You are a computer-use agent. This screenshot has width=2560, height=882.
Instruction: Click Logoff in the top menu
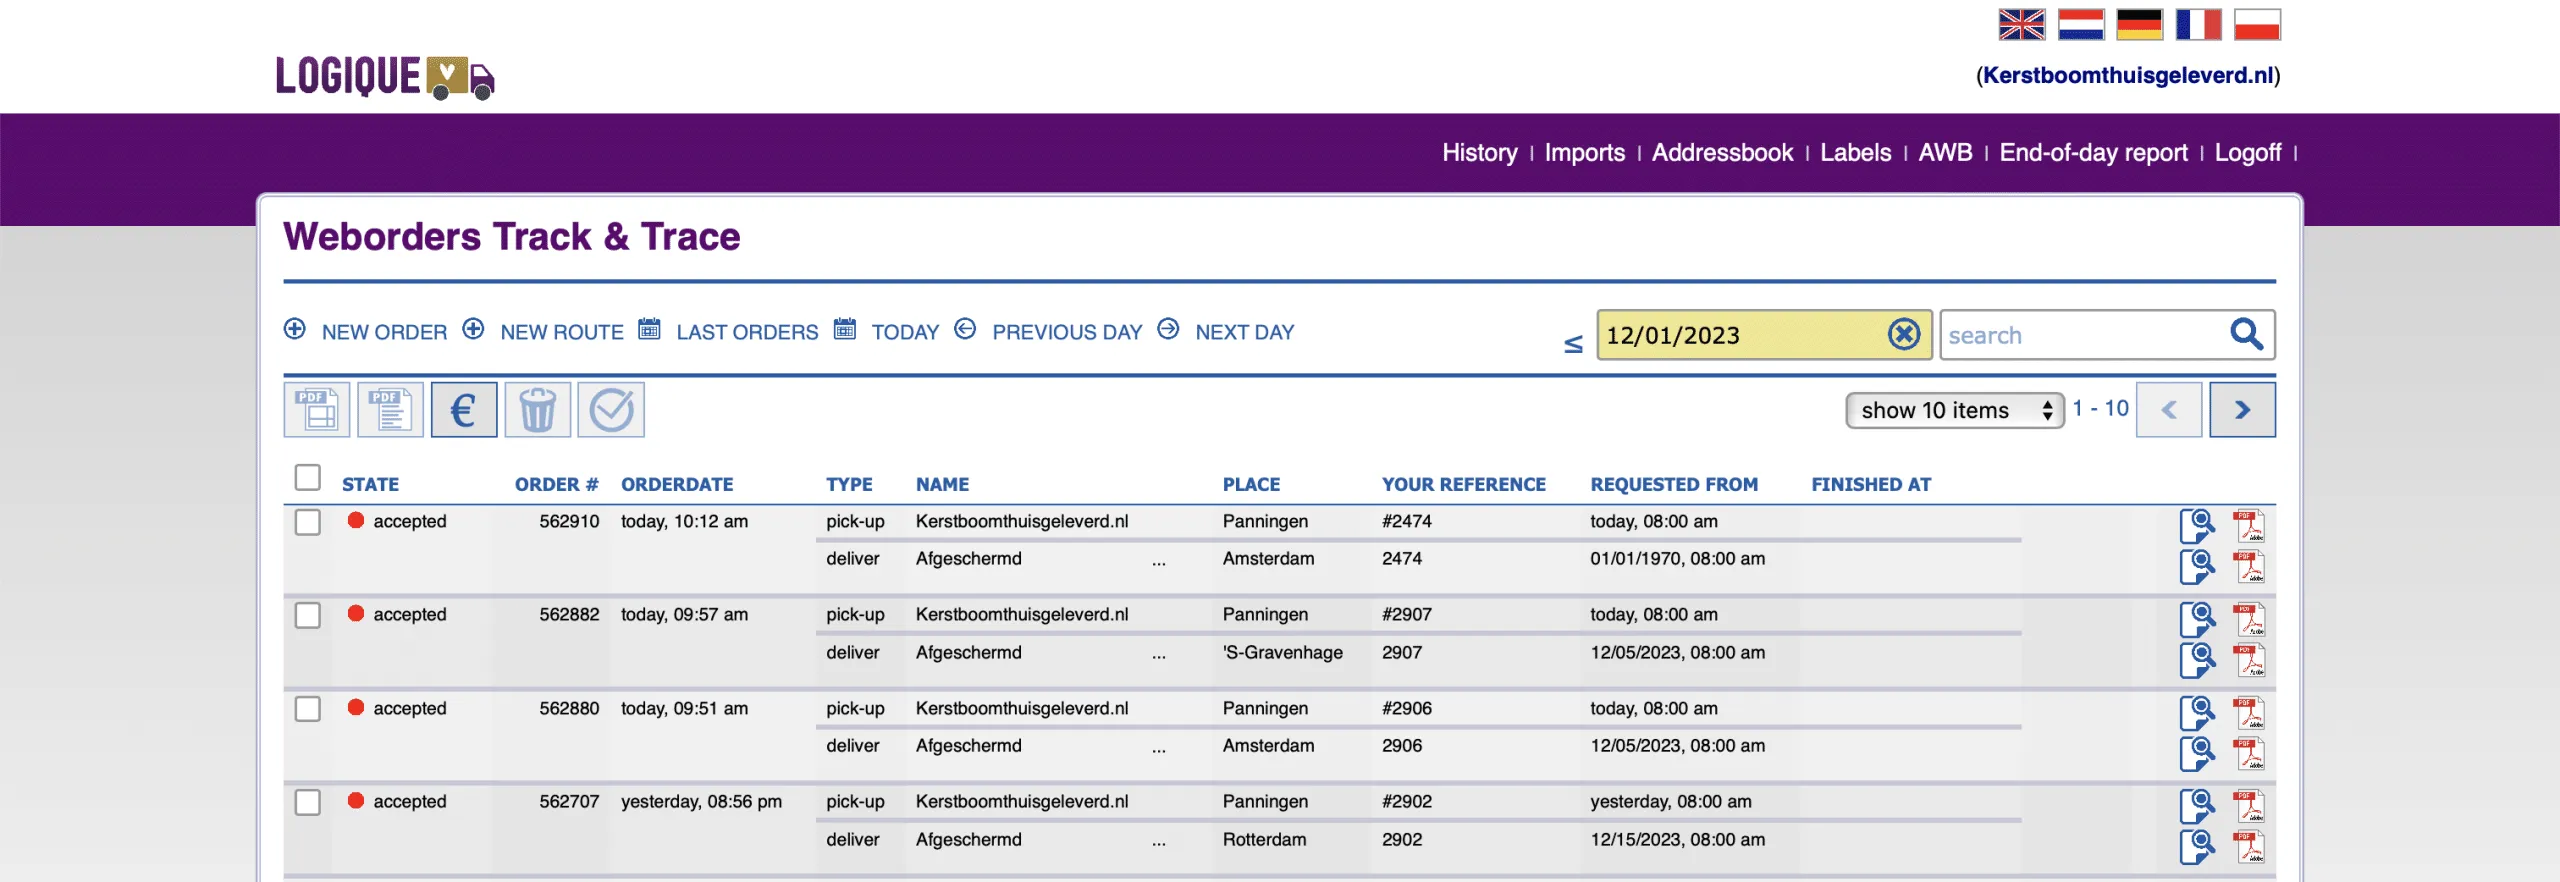[2247, 153]
